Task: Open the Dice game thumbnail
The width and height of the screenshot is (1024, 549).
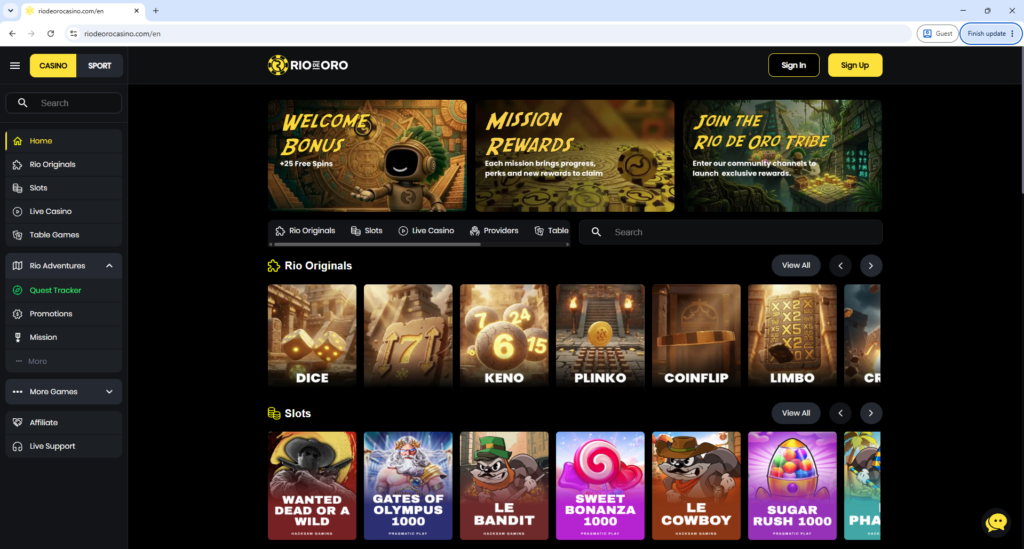Action: tap(312, 336)
